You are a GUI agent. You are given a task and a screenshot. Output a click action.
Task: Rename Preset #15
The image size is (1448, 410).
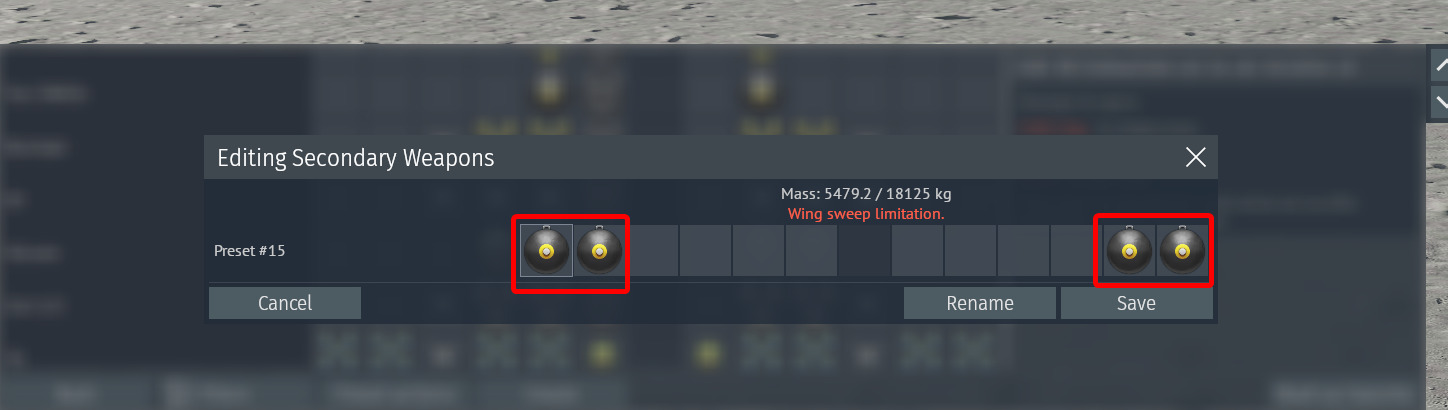tap(980, 303)
